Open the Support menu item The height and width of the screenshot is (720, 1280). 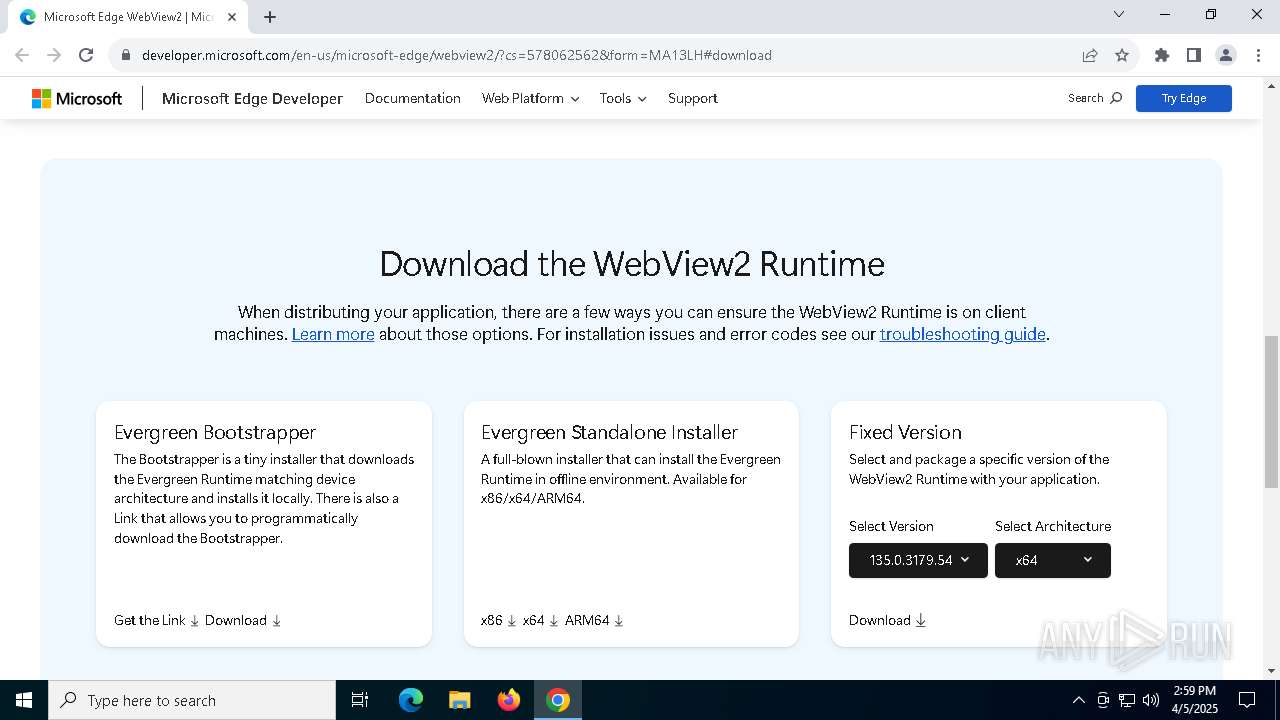pyautogui.click(x=693, y=98)
